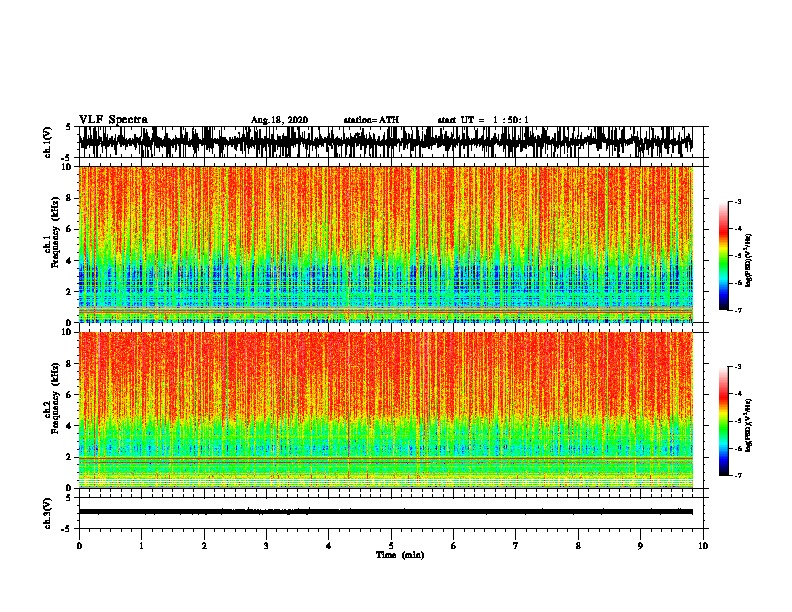Click the date text "Aug.18, 2020"
792x612 pixels.
point(279,120)
